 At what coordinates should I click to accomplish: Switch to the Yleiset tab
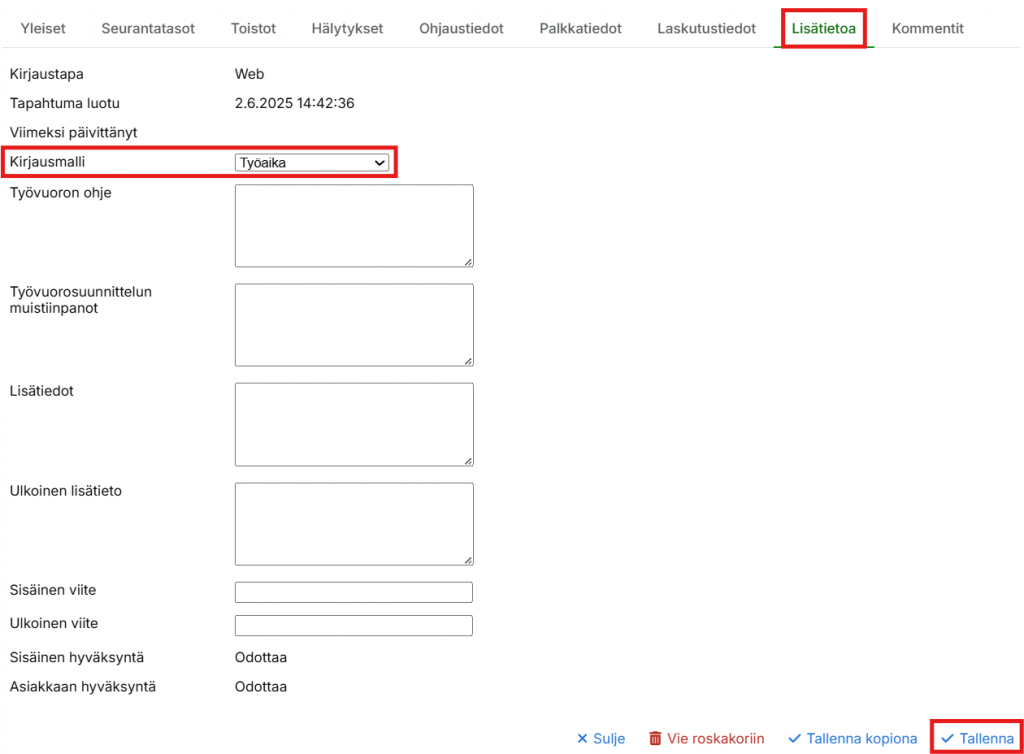tap(43, 28)
